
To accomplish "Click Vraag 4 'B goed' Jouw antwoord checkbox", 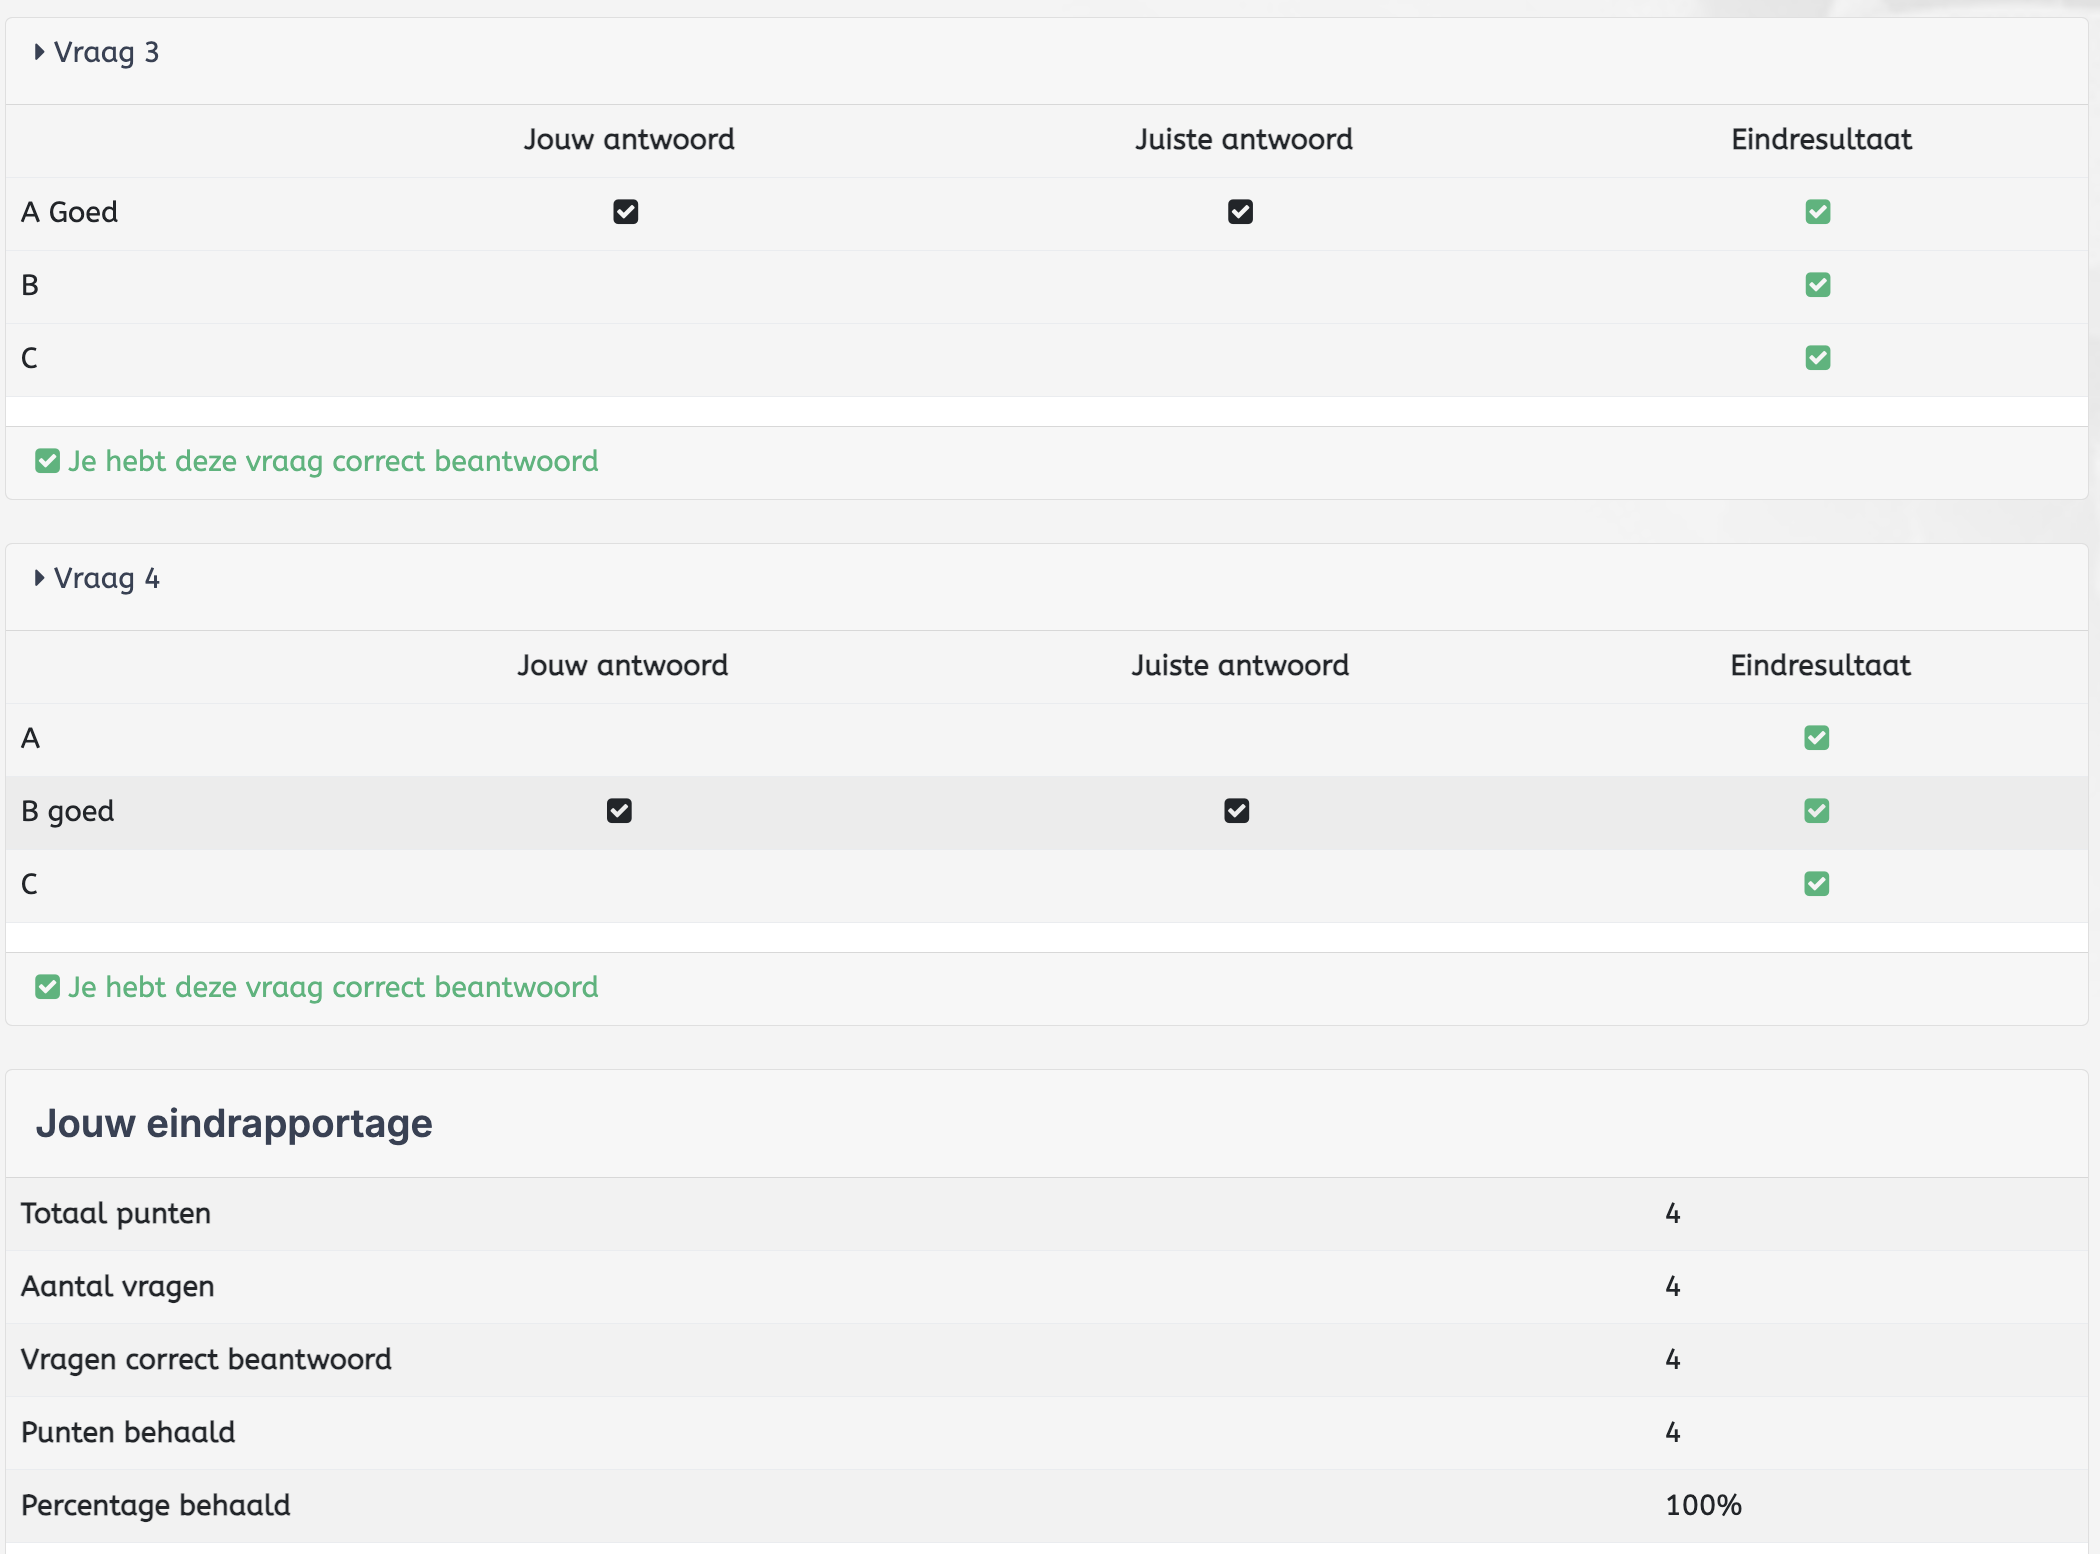I will point(619,811).
